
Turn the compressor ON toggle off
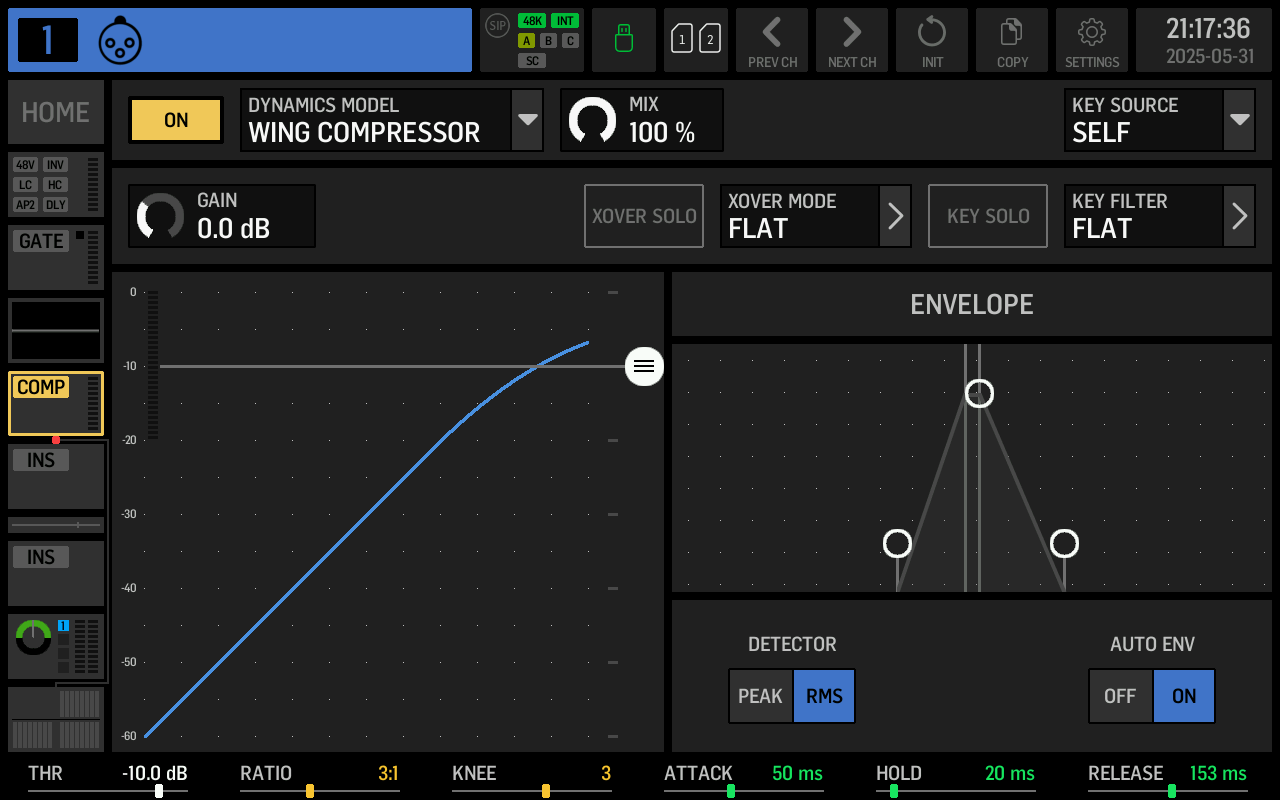pos(175,120)
